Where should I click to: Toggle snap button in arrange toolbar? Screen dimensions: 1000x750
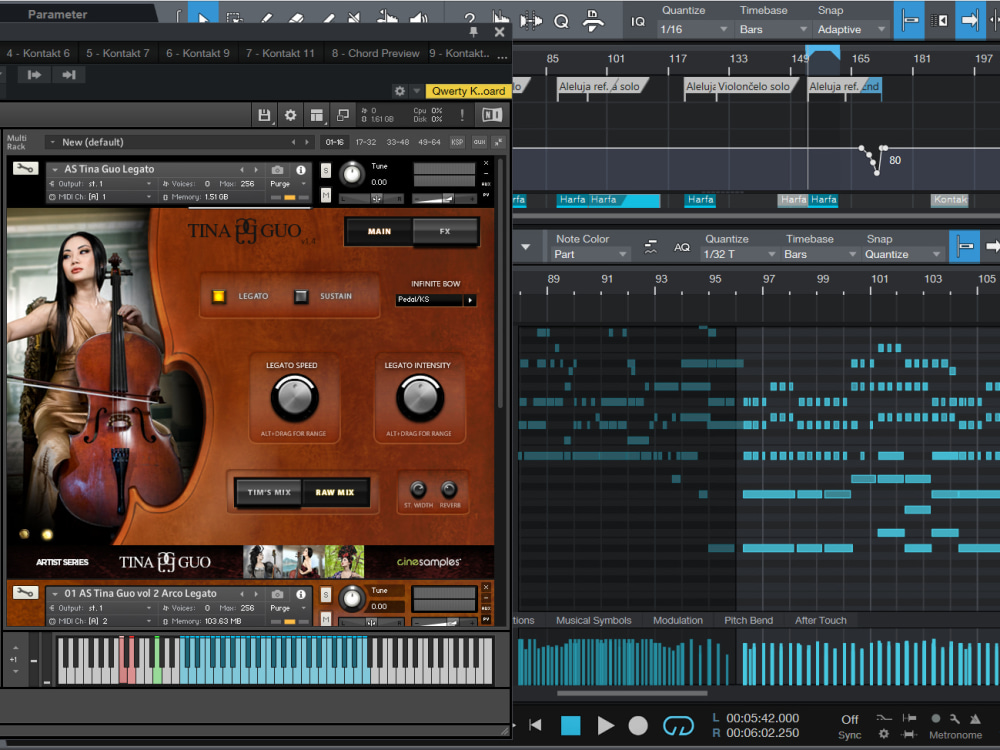click(909, 20)
